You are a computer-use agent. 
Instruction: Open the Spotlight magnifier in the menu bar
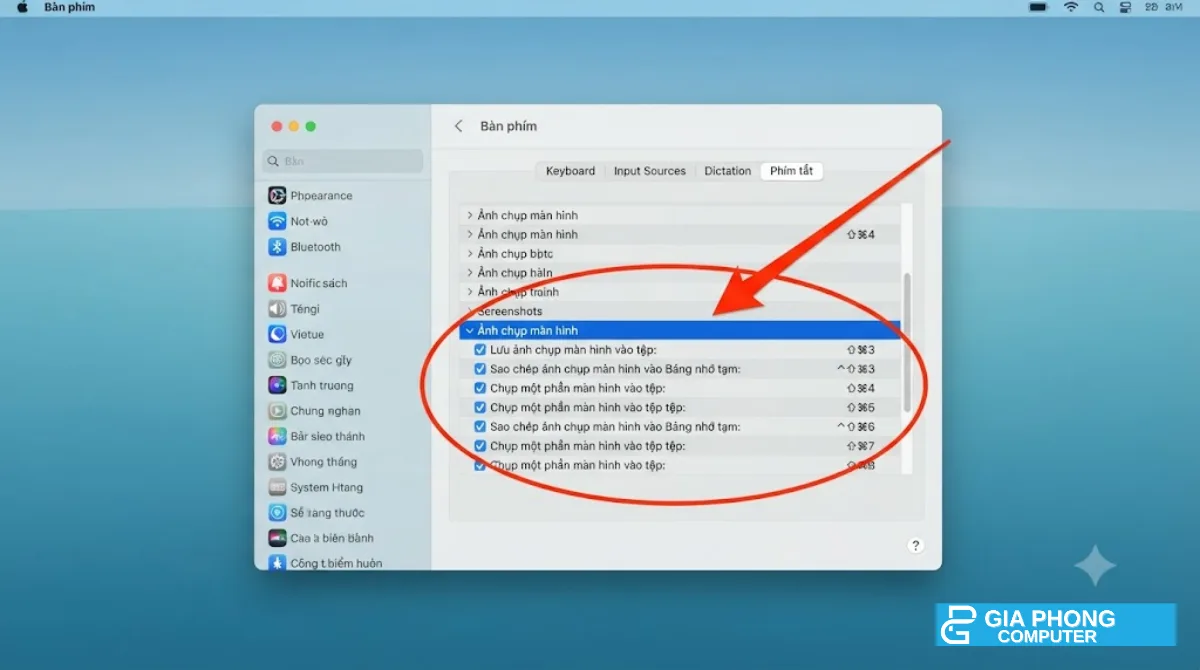click(1099, 7)
